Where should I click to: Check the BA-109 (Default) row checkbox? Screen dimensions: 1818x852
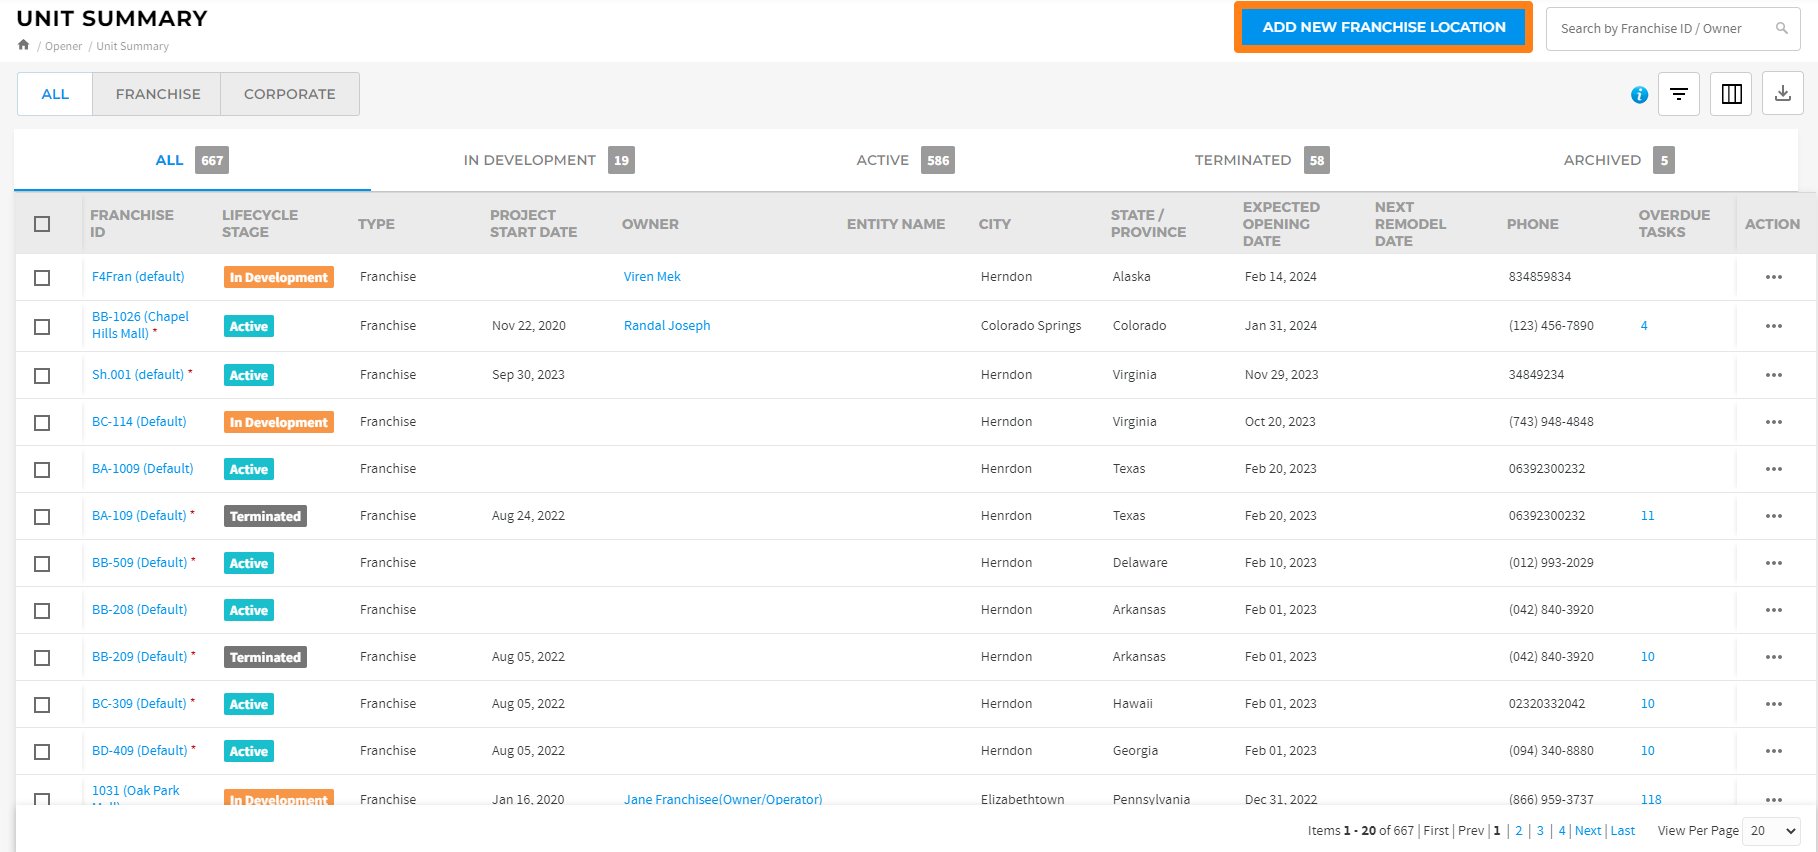42,517
